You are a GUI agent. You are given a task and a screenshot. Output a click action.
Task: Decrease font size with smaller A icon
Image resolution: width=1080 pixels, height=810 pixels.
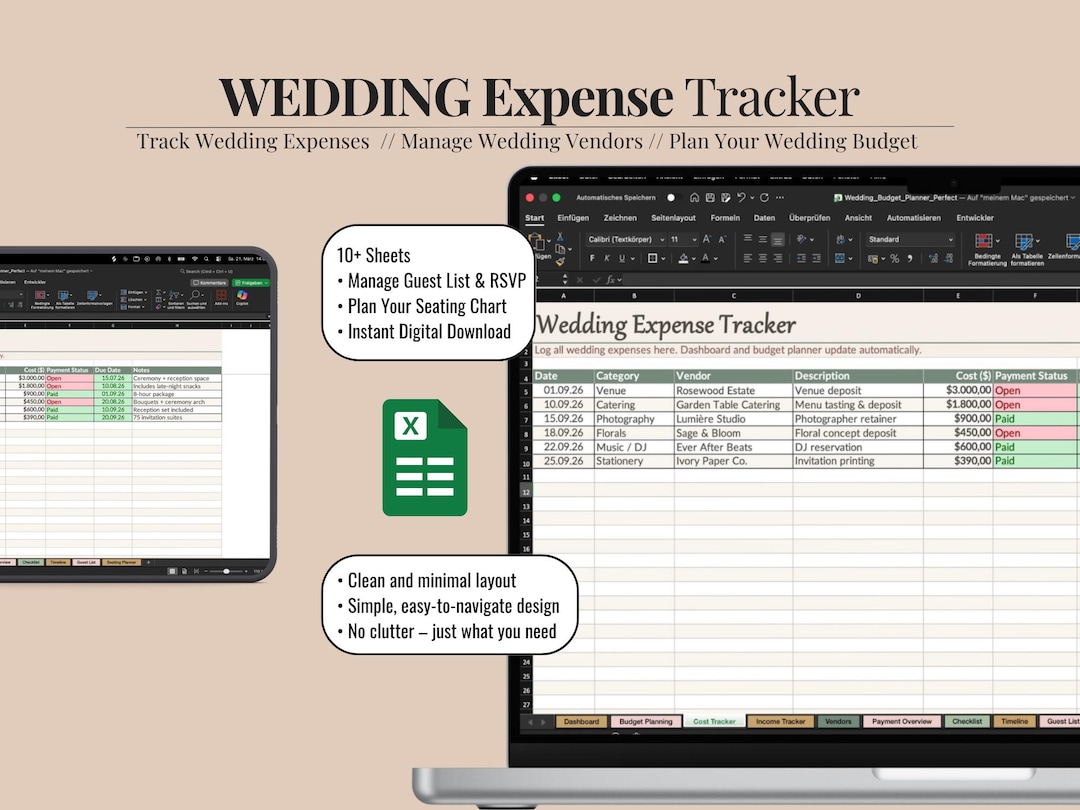point(722,239)
